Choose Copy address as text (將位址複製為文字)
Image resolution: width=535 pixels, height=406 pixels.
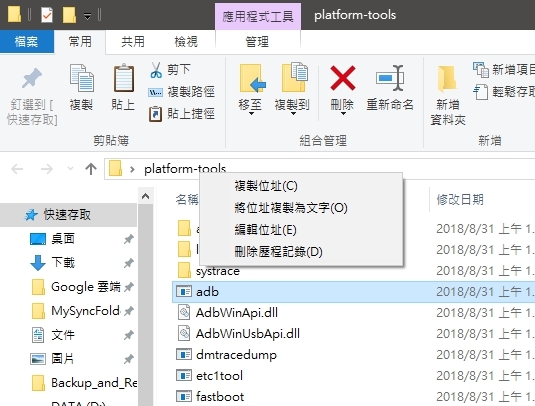(301, 208)
